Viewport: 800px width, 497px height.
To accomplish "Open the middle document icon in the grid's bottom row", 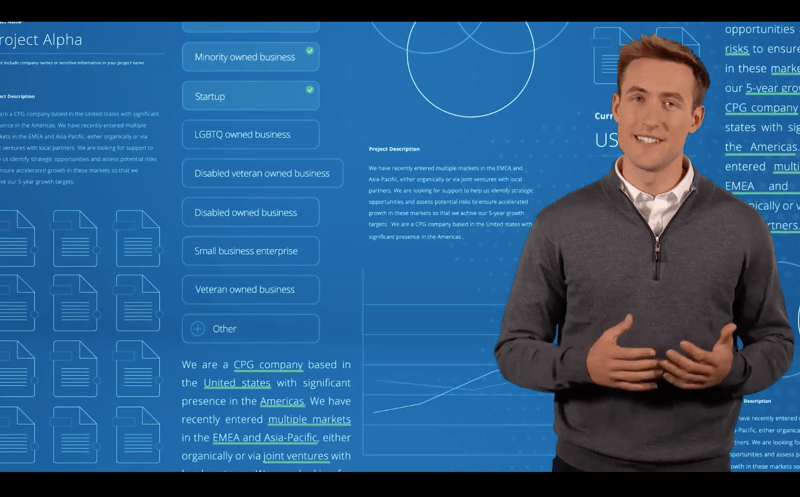I will coord(75,435).
